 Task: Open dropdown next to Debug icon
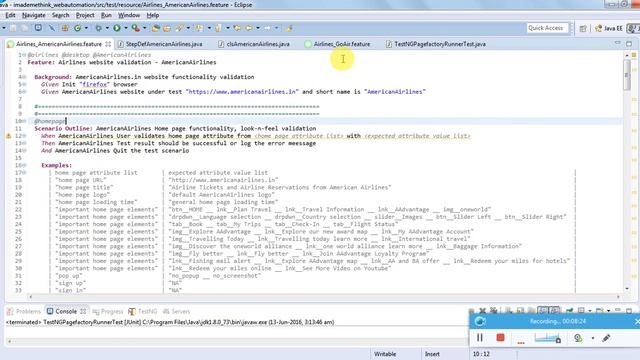pos(107,28)
